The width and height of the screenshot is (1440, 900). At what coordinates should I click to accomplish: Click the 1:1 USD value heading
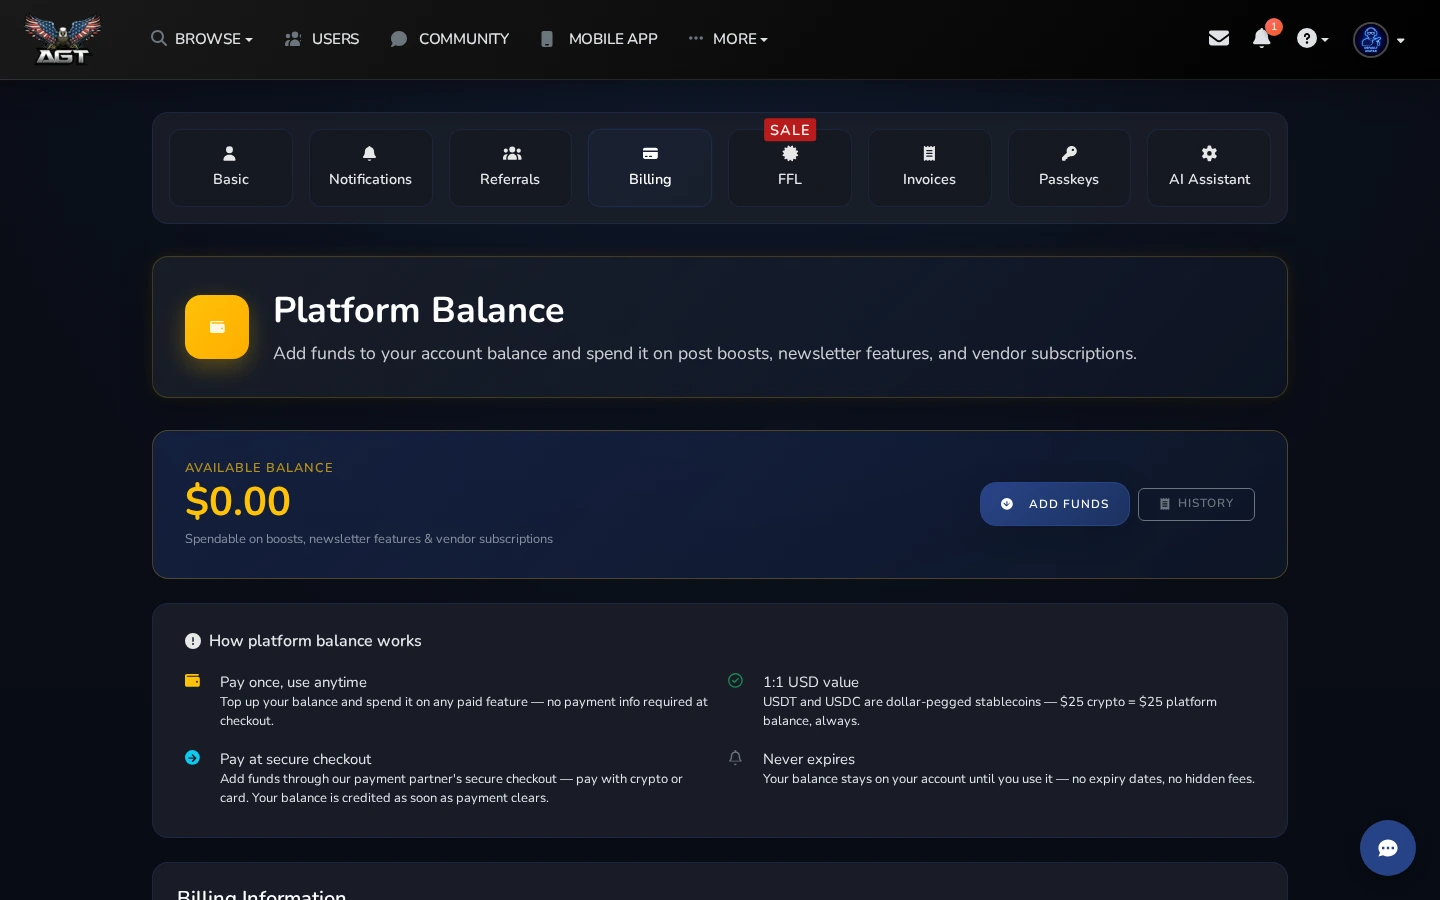pyautogui.click(x=811, y=682)
